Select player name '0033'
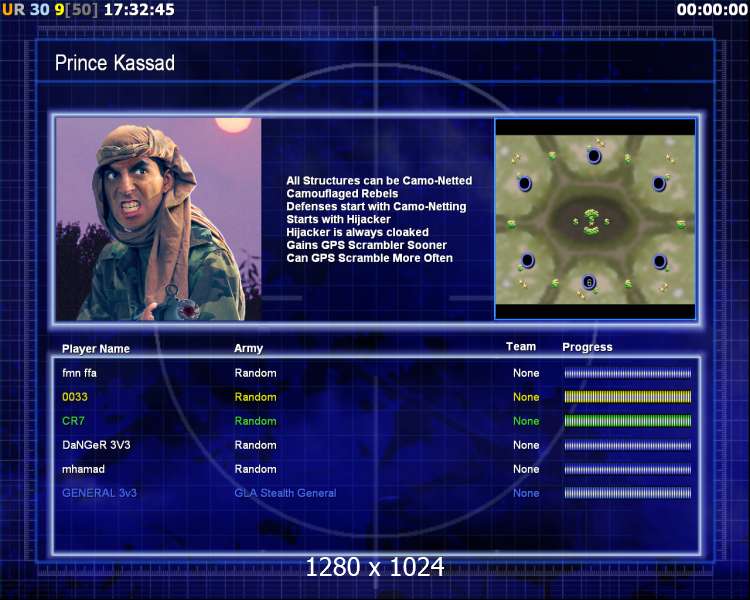The width and height of the screenshot is (750, 600). point(75,397)
